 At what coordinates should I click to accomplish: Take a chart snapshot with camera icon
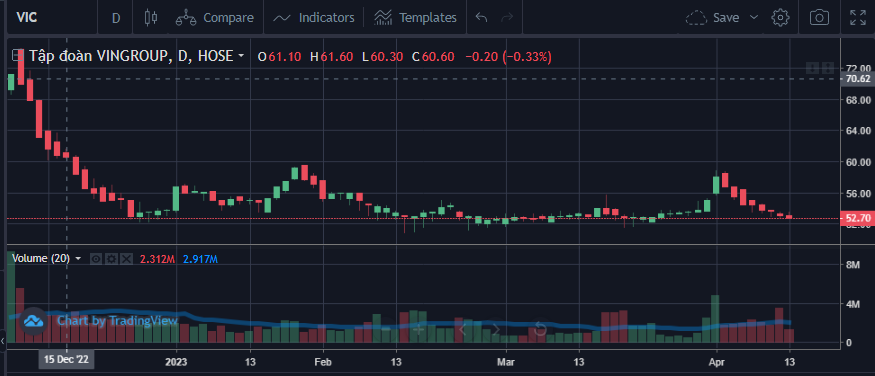tap(819, 18)
